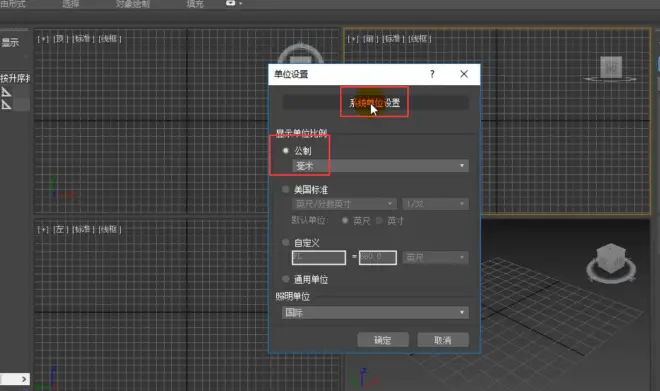Click the [前] viewport view label
The height and width of the screenshot is (391, 660).
[370, 39]
